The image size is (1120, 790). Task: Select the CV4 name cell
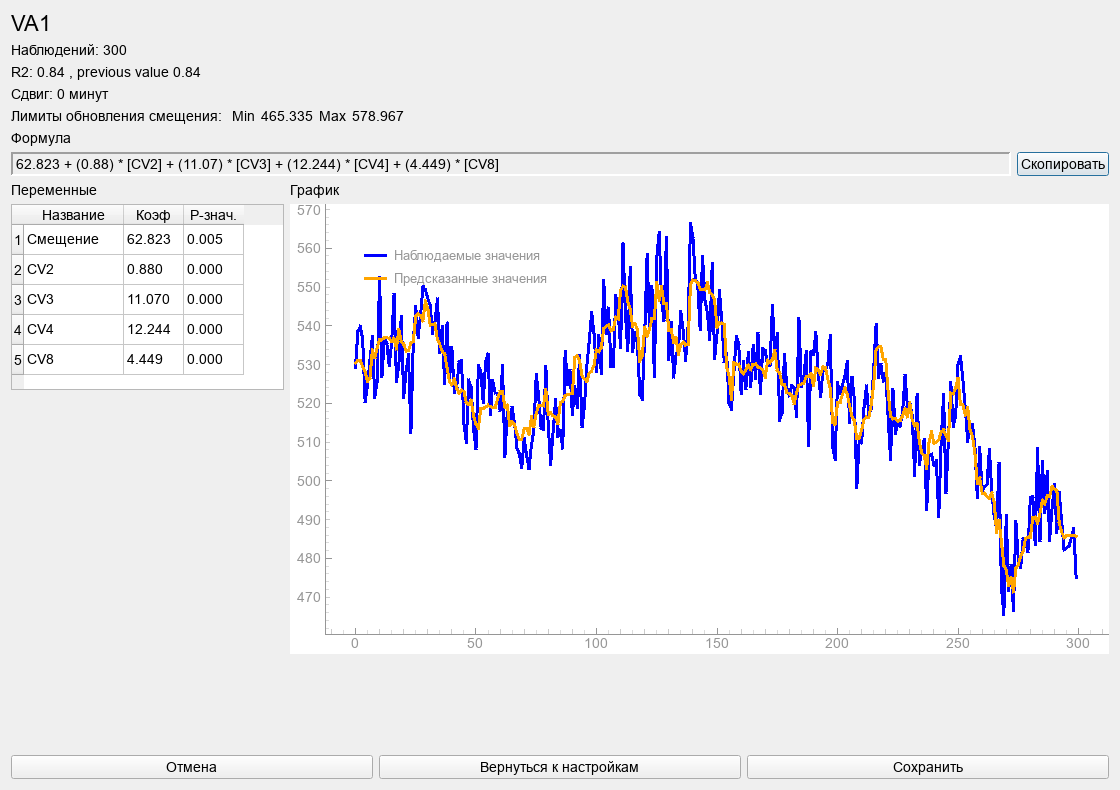coord(74,329)
